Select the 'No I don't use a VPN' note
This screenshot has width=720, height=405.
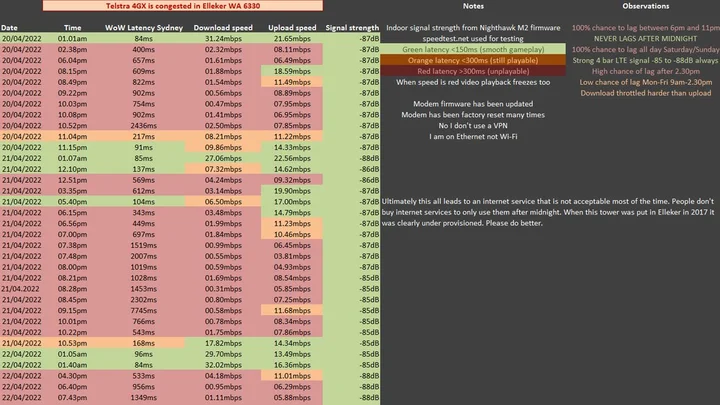pos(473,125)
